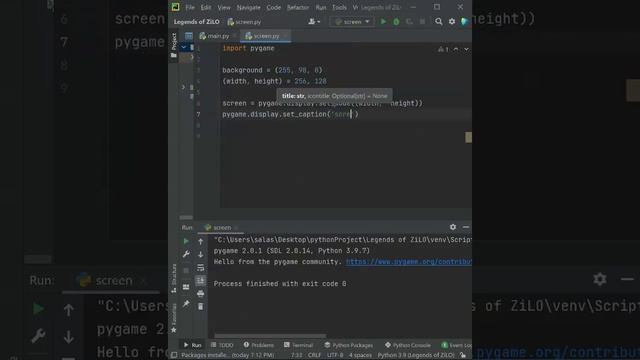Open the Navigate menu

248,7
